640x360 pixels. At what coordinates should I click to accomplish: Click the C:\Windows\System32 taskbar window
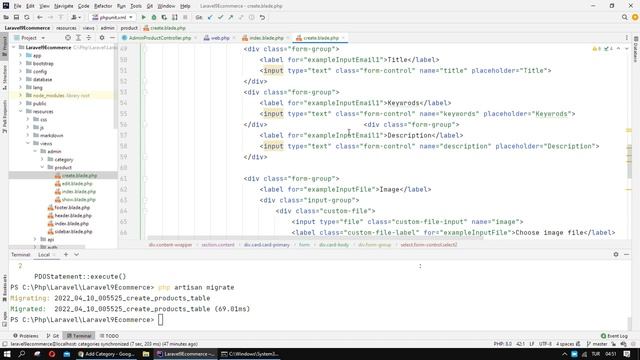250,354
